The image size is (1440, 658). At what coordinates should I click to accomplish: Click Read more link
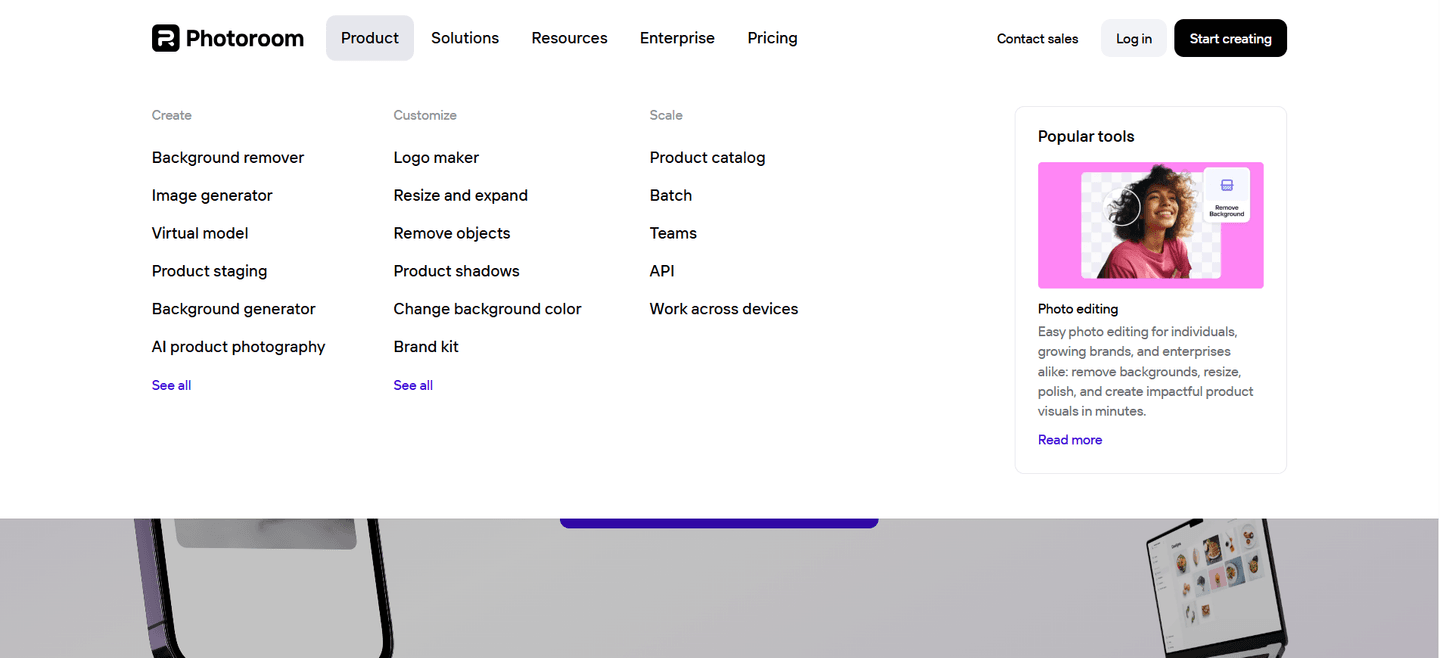pyautogui.click(x=1070, y=440)
